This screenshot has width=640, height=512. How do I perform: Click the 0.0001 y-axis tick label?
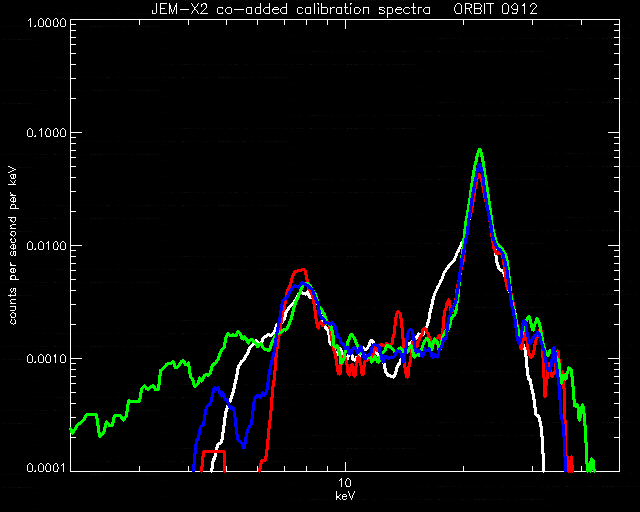coord(46,467)
